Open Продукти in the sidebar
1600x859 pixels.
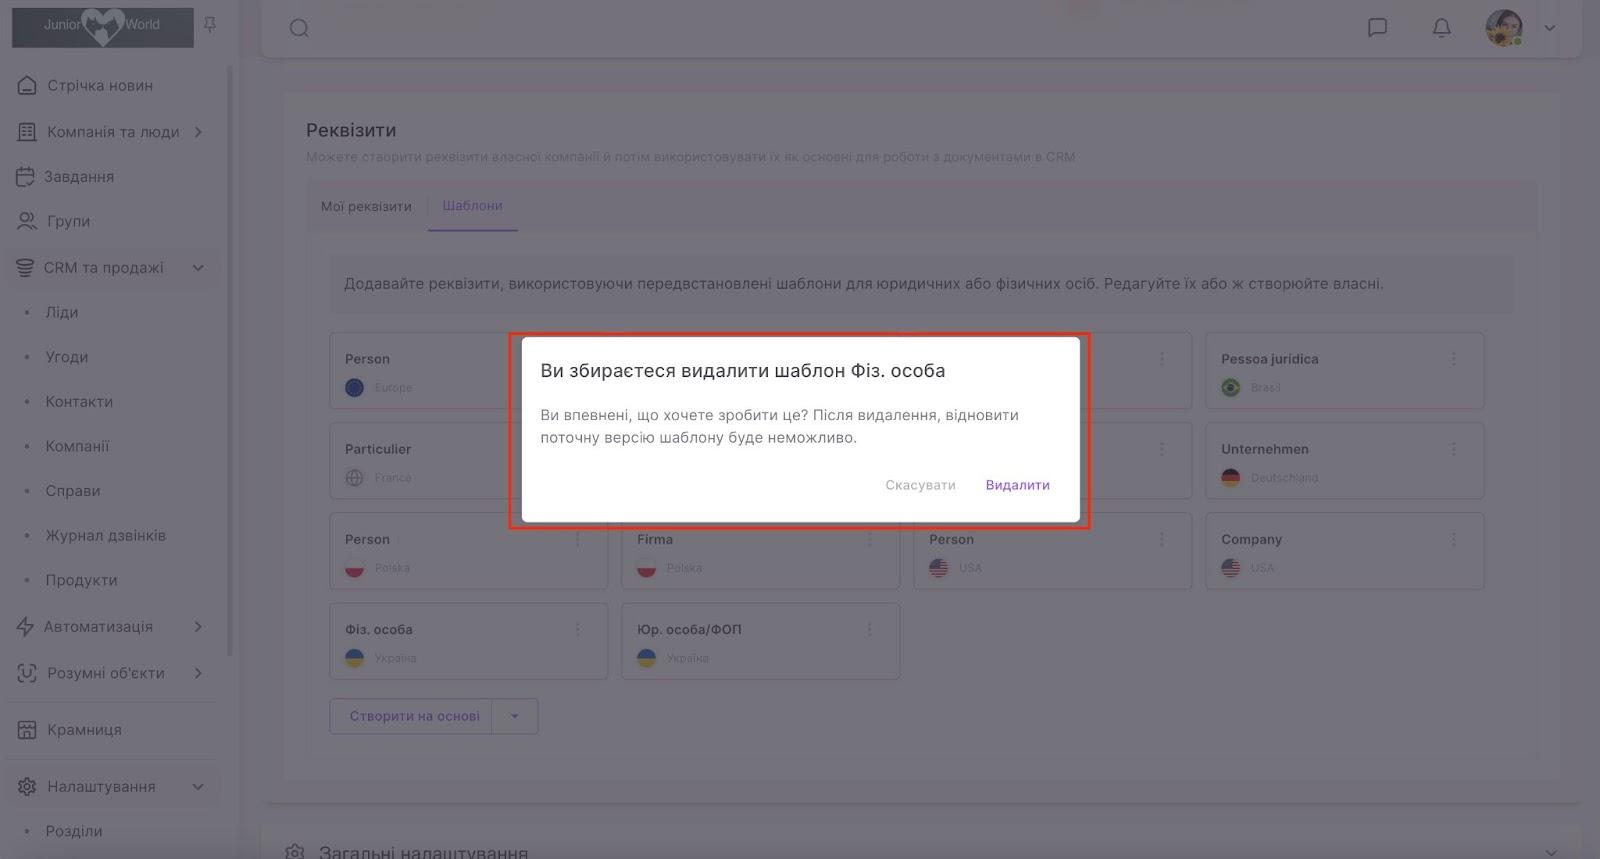pyautogui.click(x=81, y=581)
